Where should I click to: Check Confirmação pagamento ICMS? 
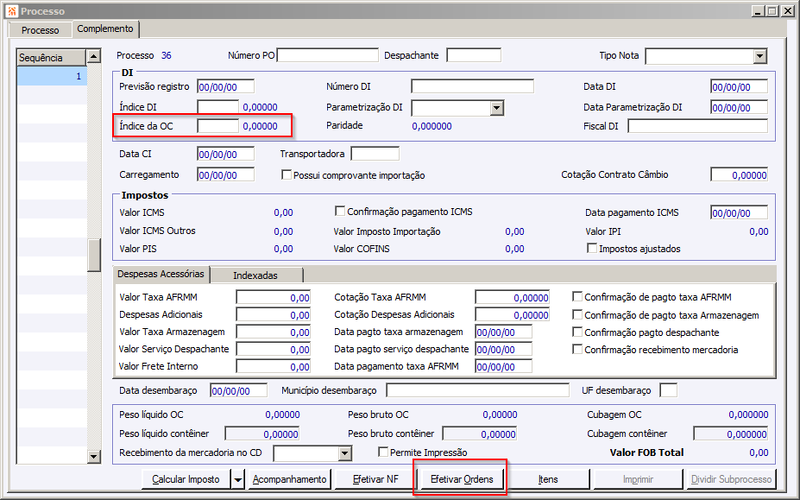coord(340,211)
